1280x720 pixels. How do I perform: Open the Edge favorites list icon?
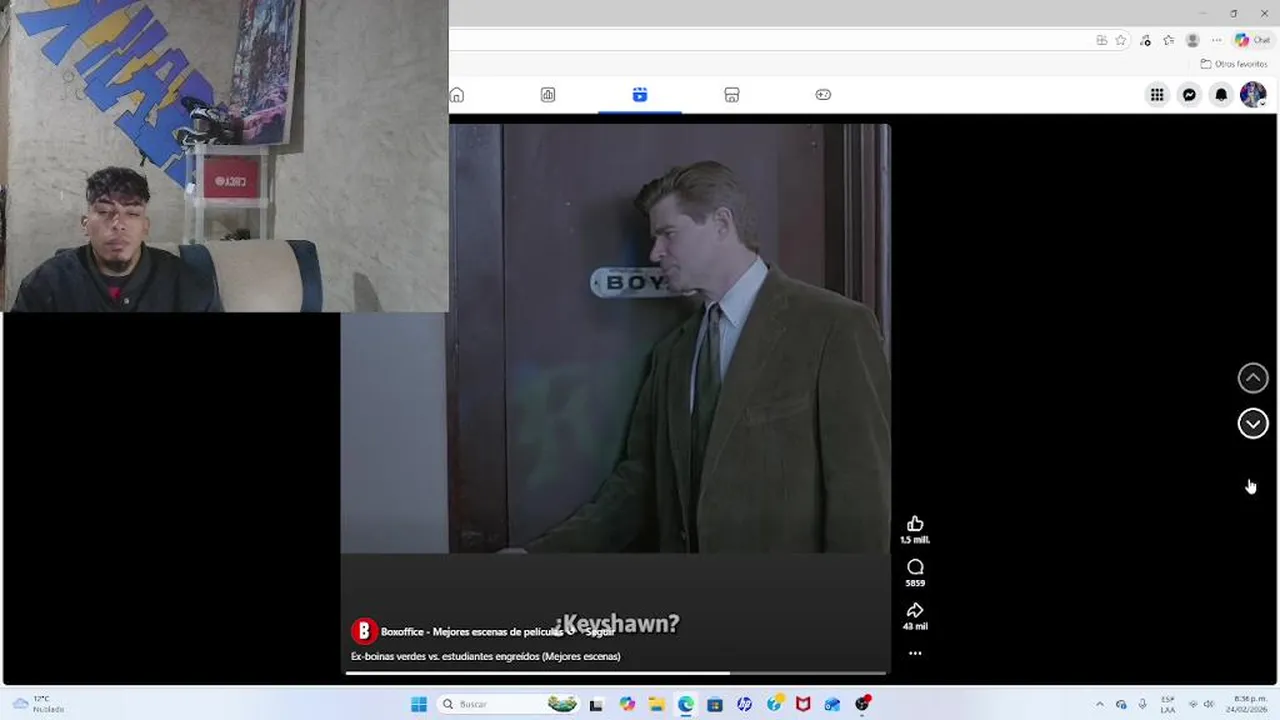click(x=1168, y=40)
